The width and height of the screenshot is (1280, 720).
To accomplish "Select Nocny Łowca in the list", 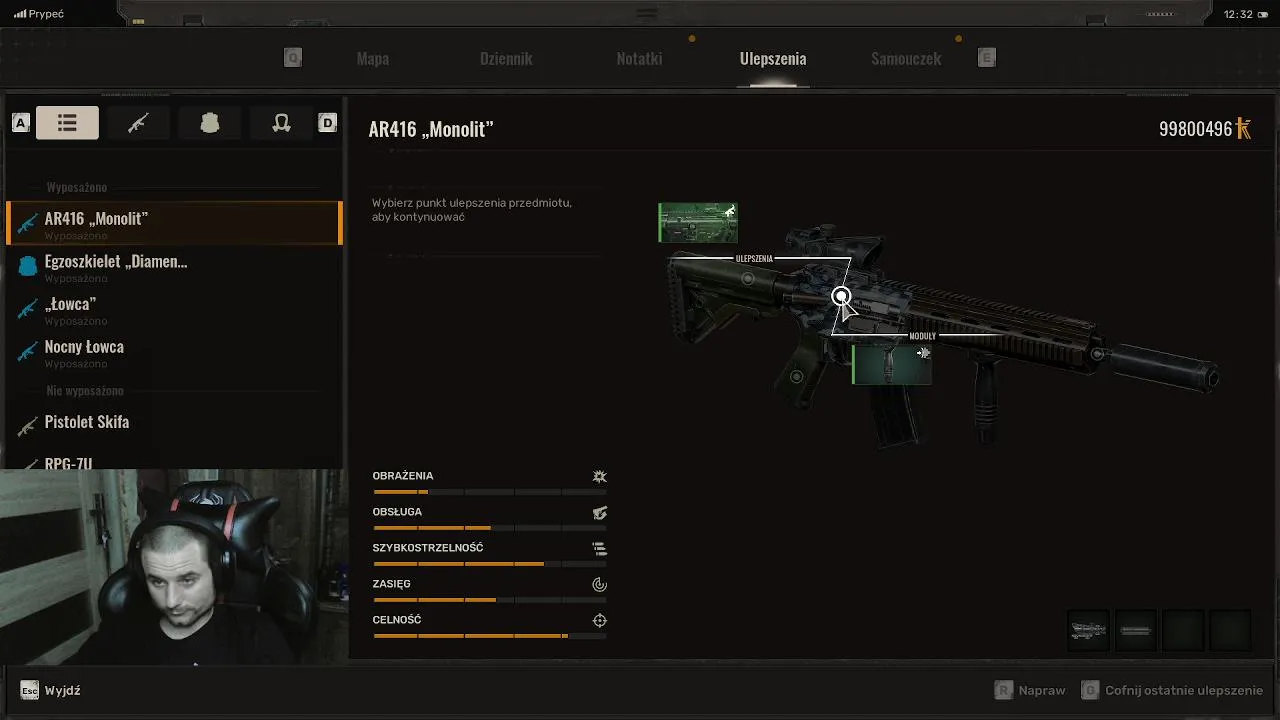I will click(x=175, y=352).
